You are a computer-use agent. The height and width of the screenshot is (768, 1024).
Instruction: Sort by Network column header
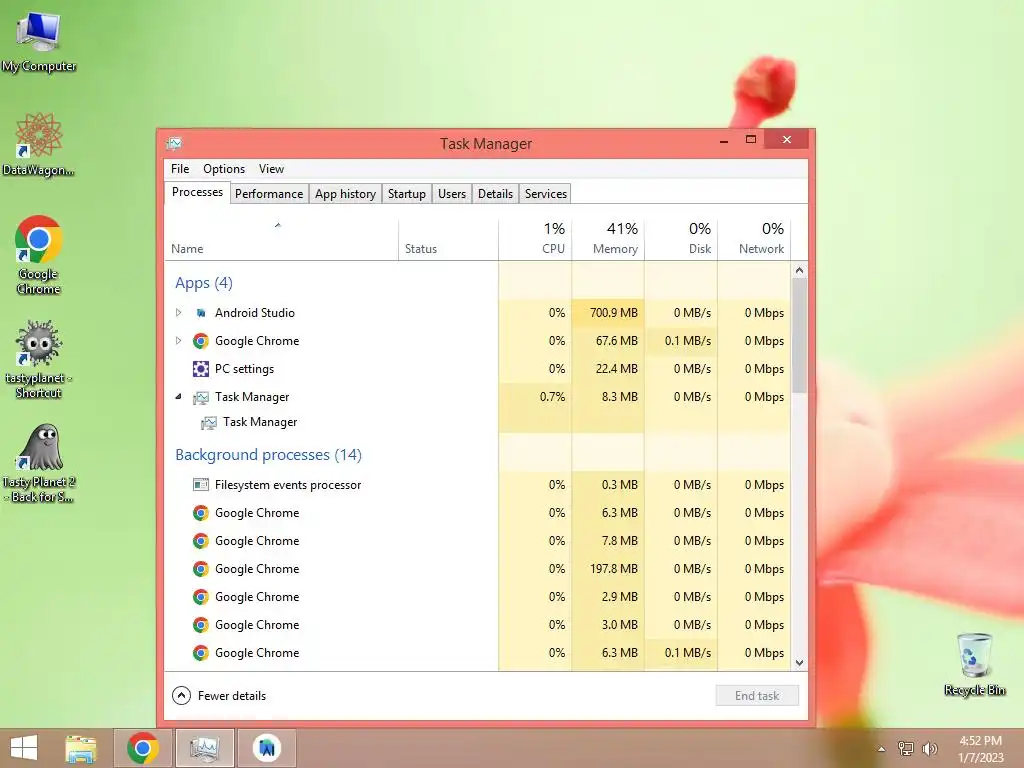pyautogui.click(x=754, y=240)
